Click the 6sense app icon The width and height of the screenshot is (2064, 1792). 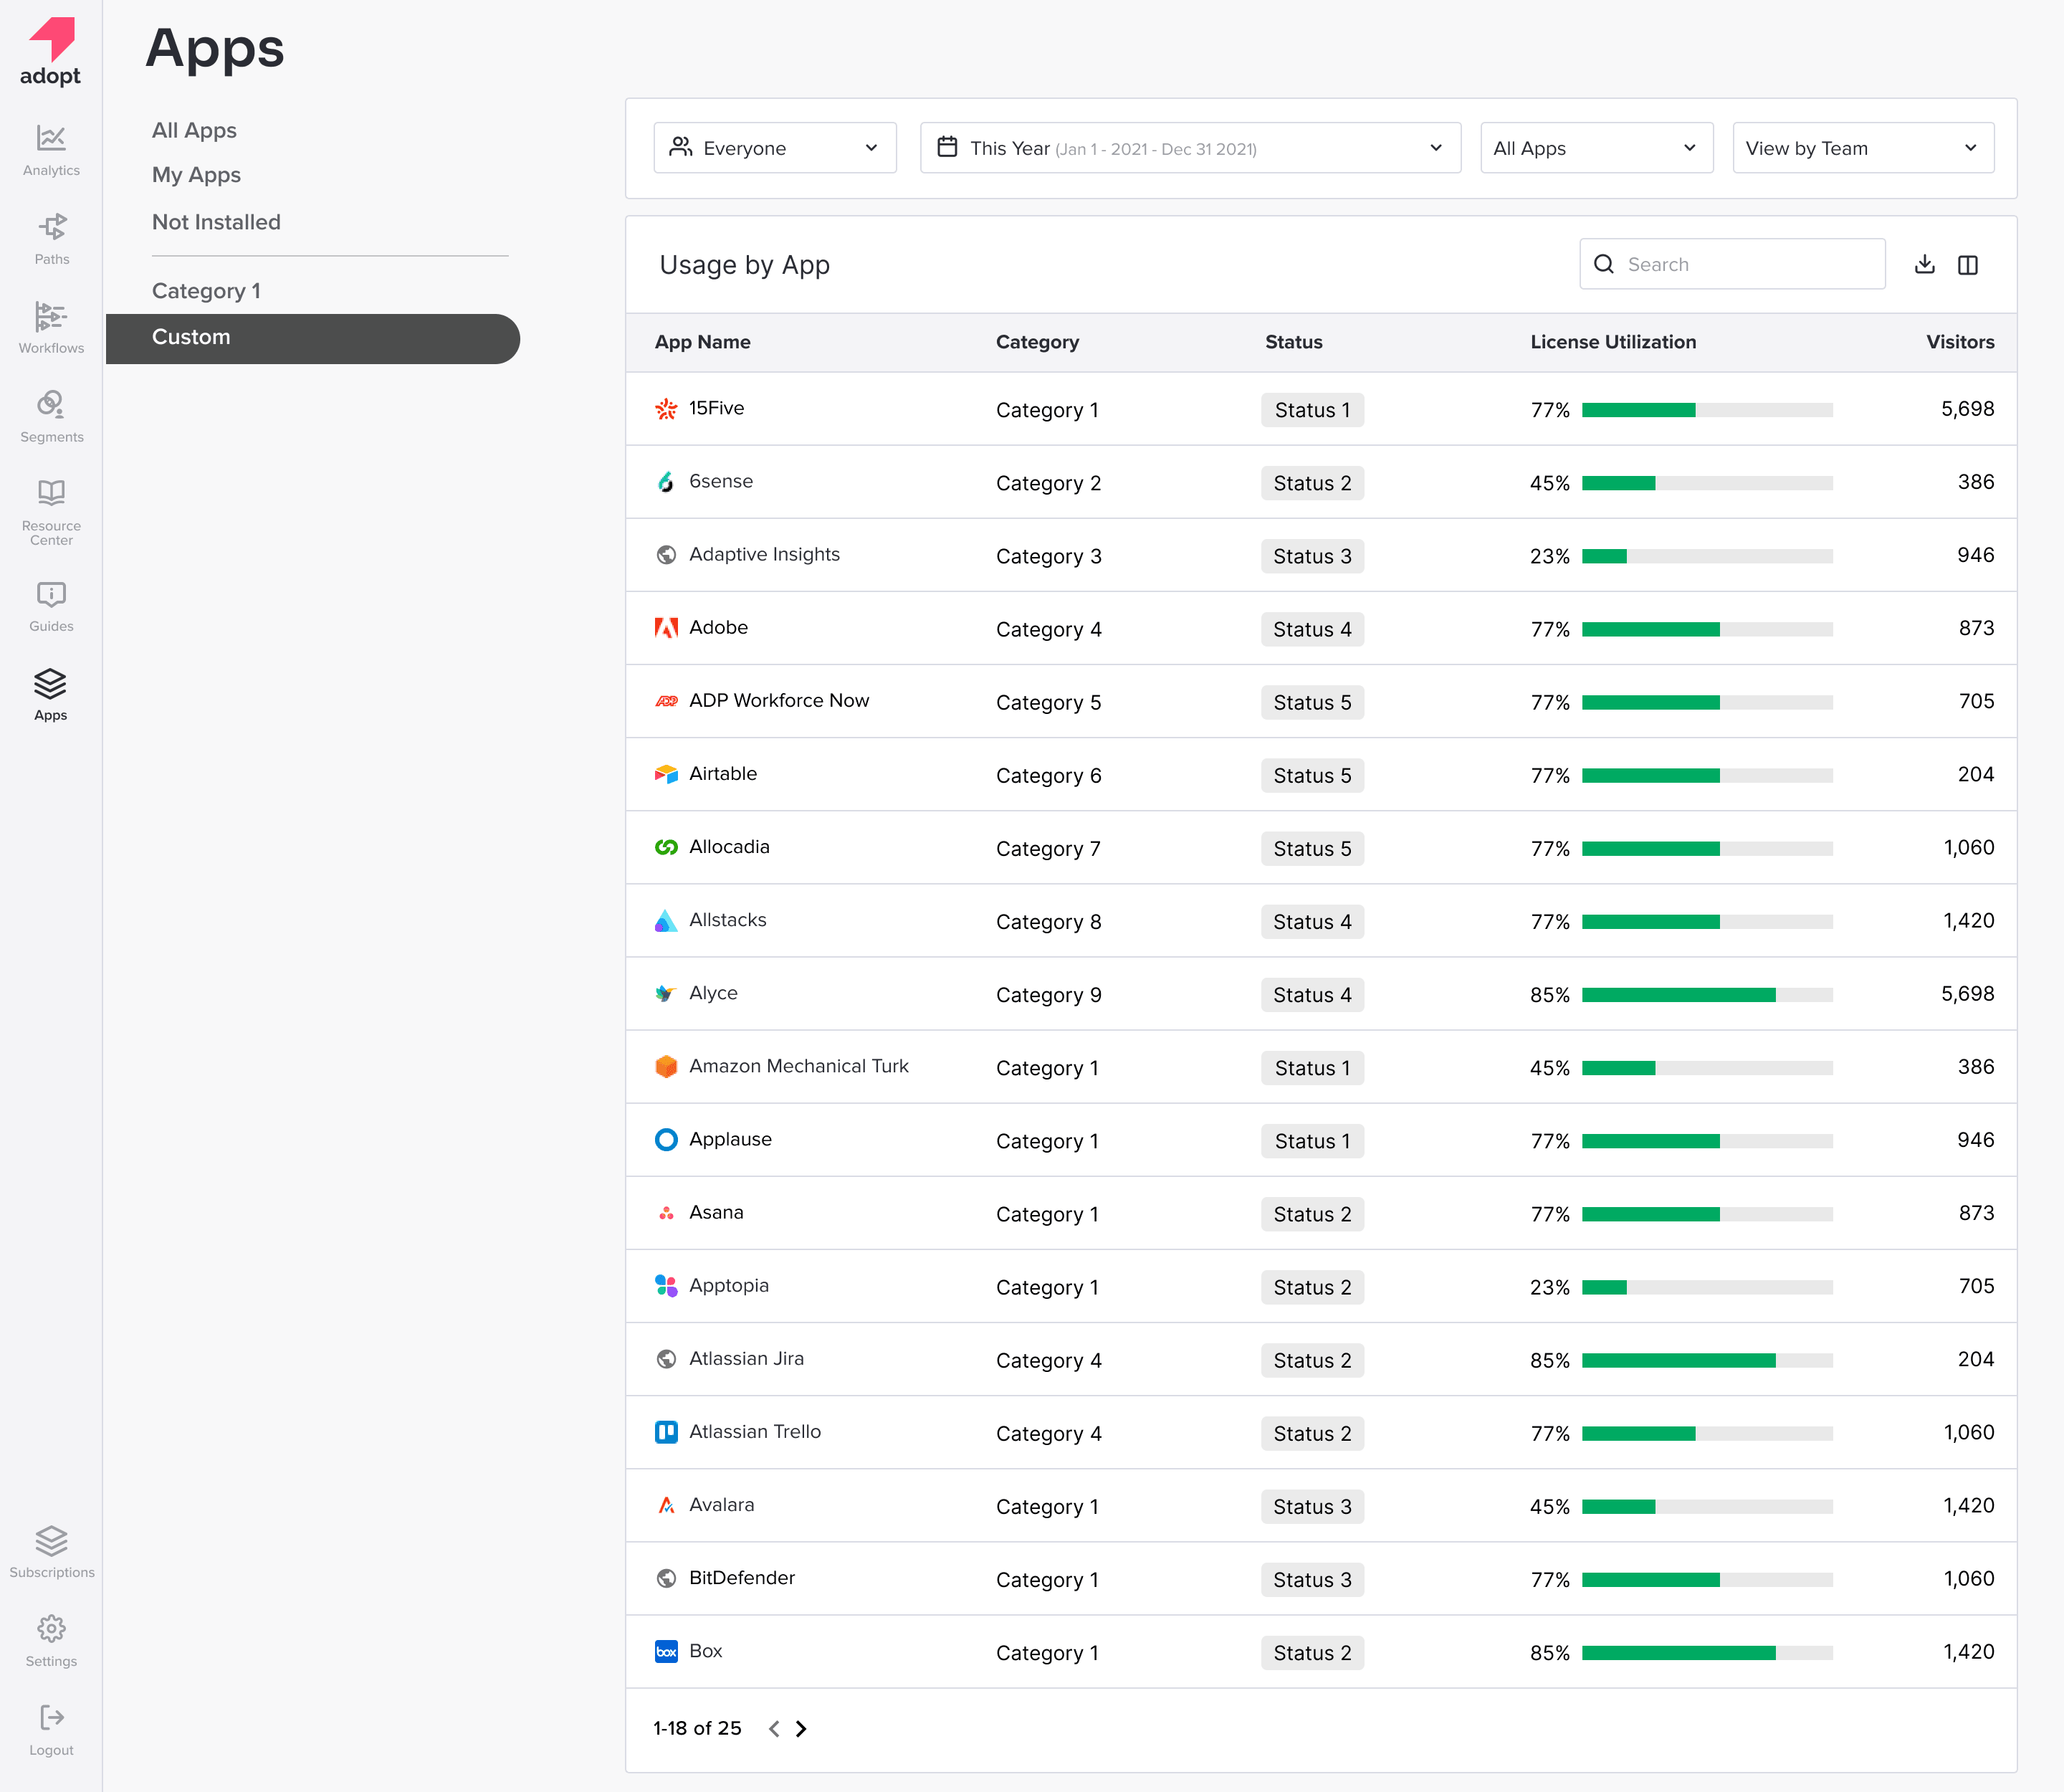pyautogui.click(x=666, y=482)
